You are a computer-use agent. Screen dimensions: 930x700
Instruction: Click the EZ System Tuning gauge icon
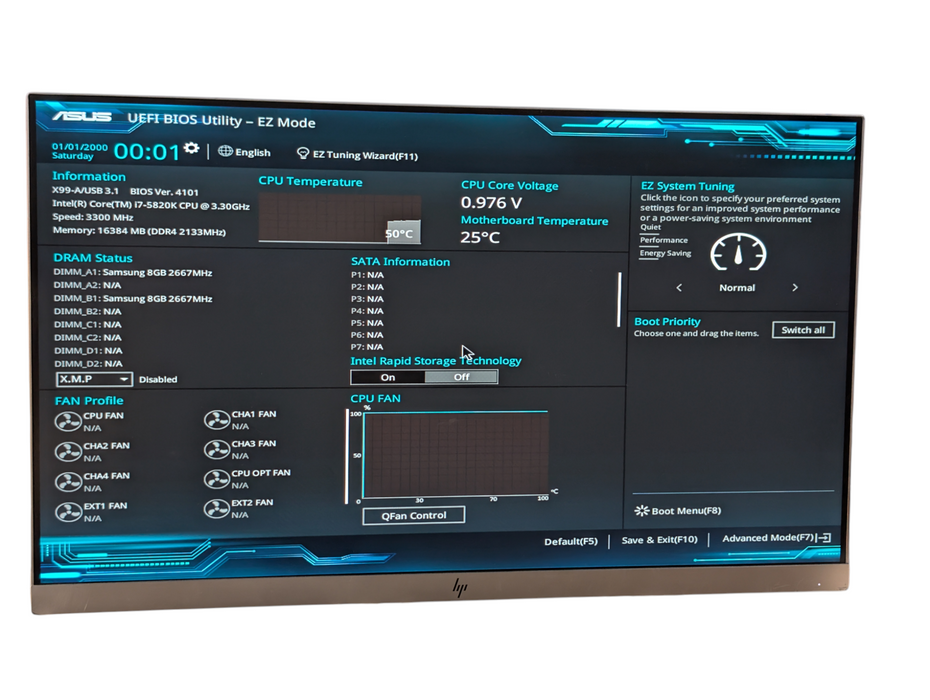[x=738, y=254]
